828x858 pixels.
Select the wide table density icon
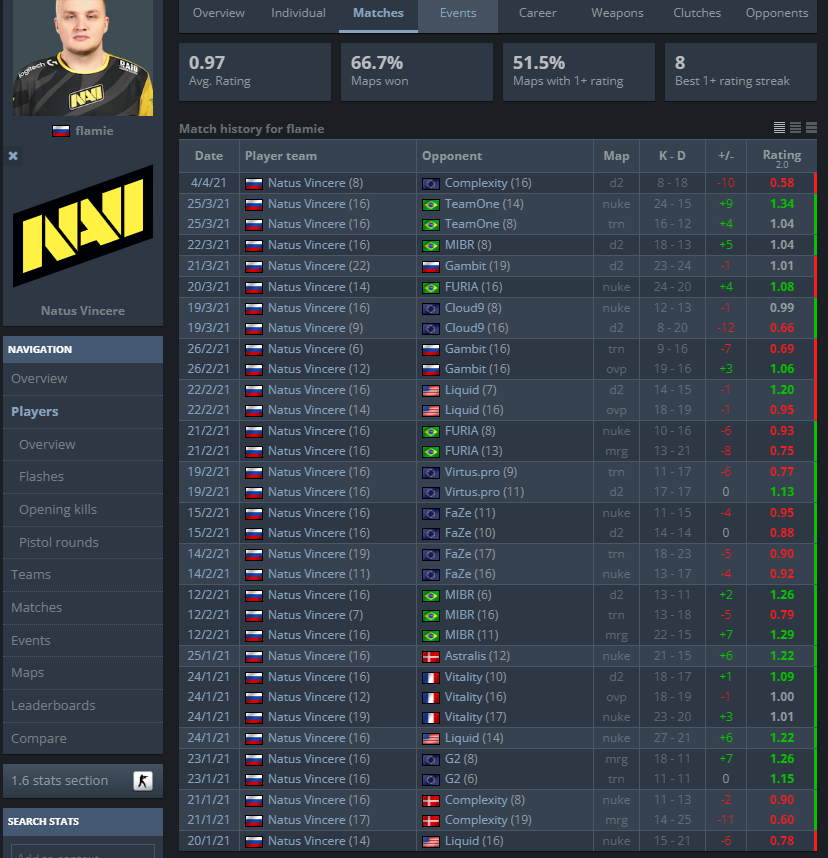point(812,127)
